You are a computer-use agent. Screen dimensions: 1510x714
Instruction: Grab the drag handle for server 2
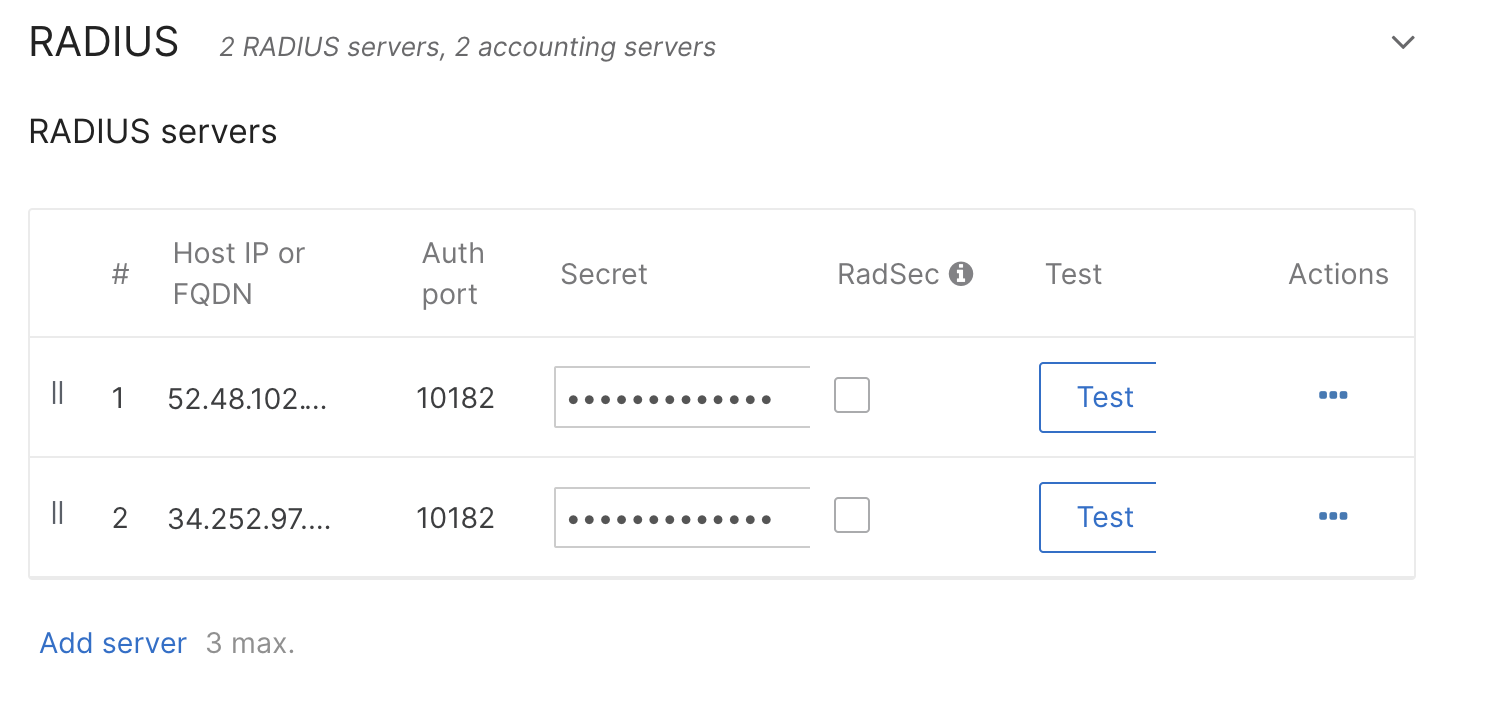(58, 514)
